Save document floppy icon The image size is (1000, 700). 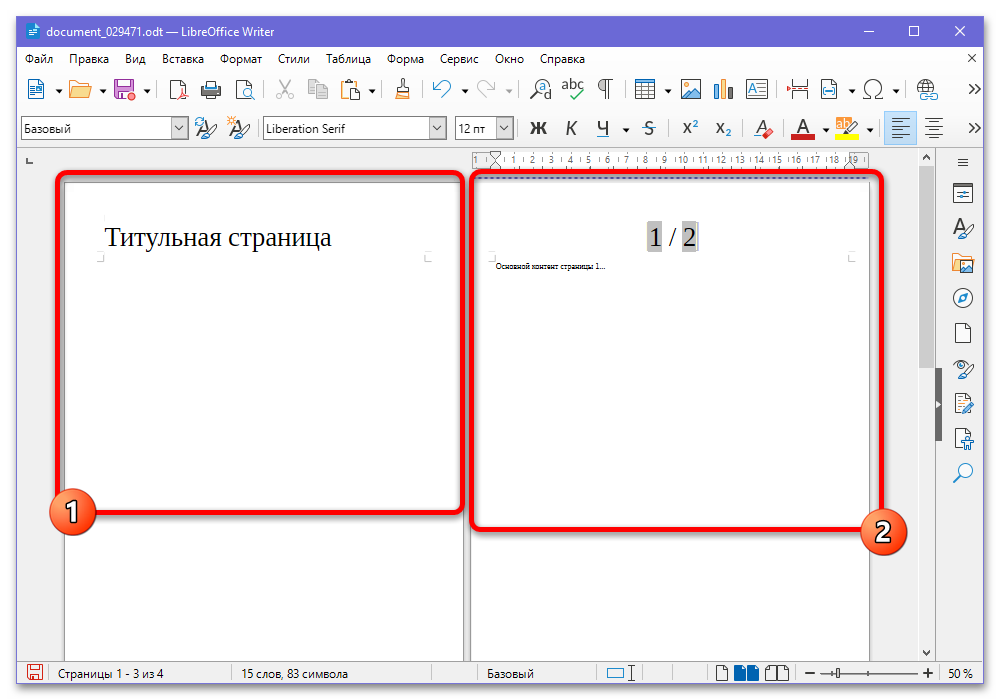124,89
